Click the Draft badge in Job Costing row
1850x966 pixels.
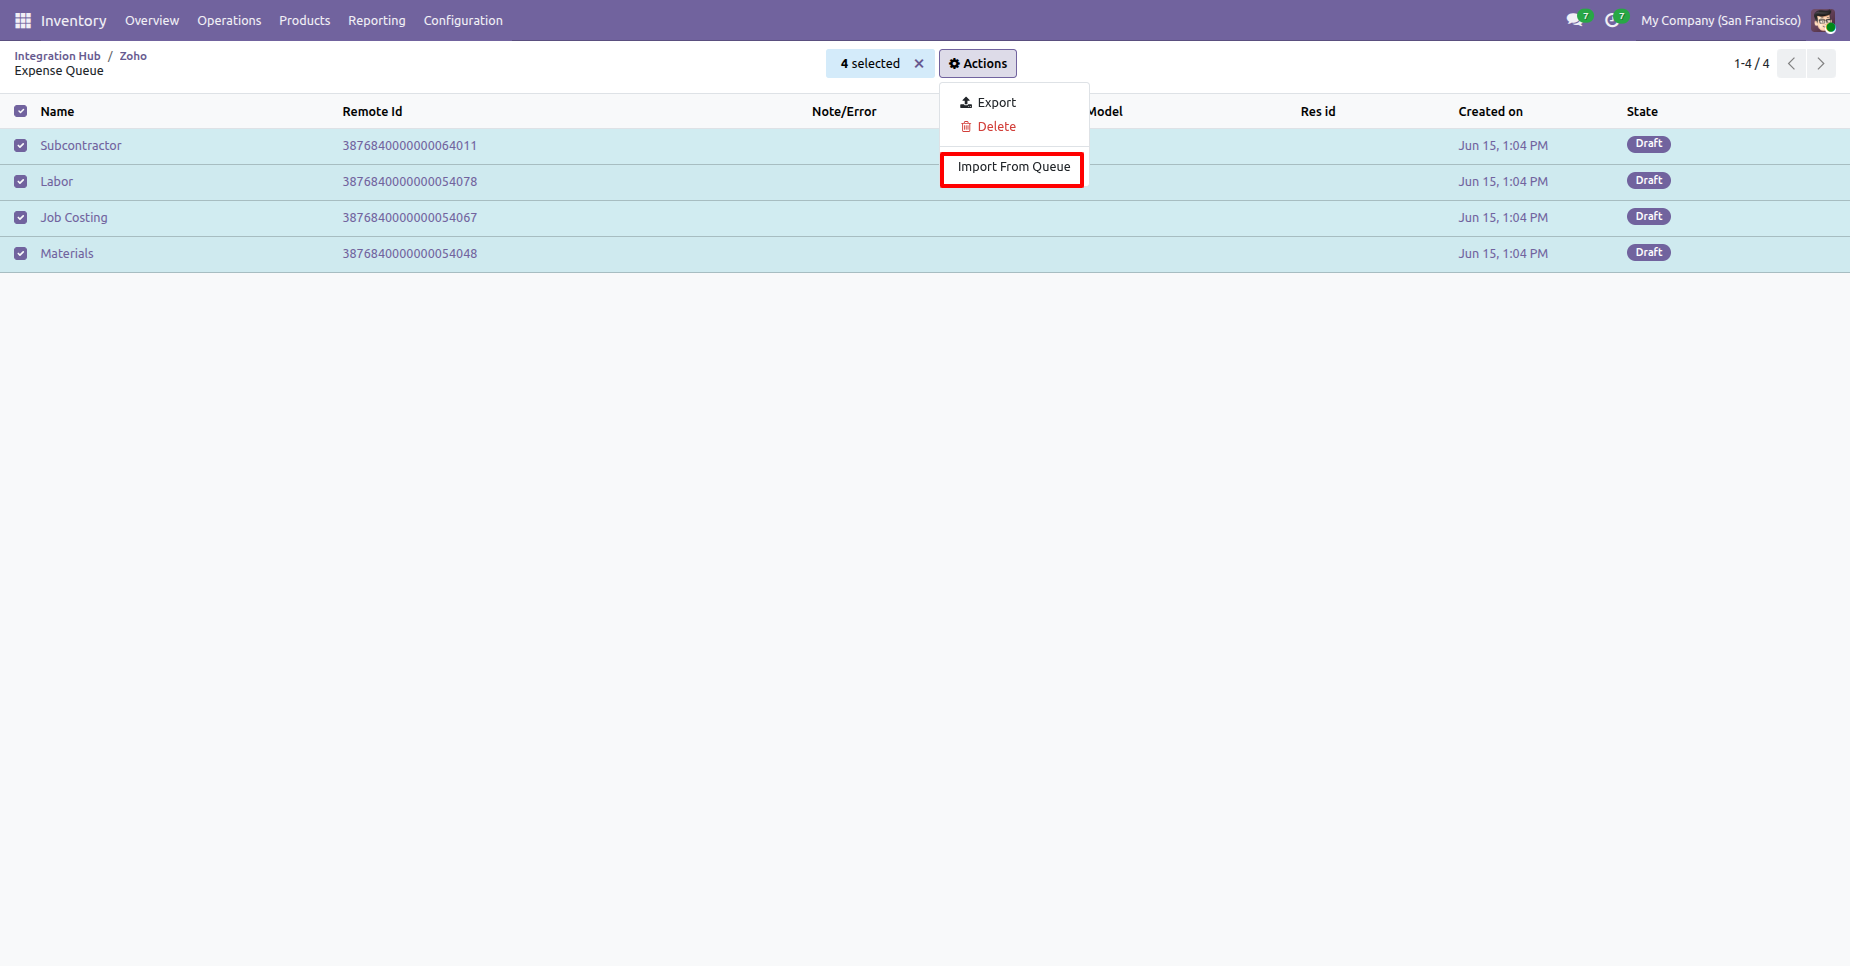click(1648, 216)
